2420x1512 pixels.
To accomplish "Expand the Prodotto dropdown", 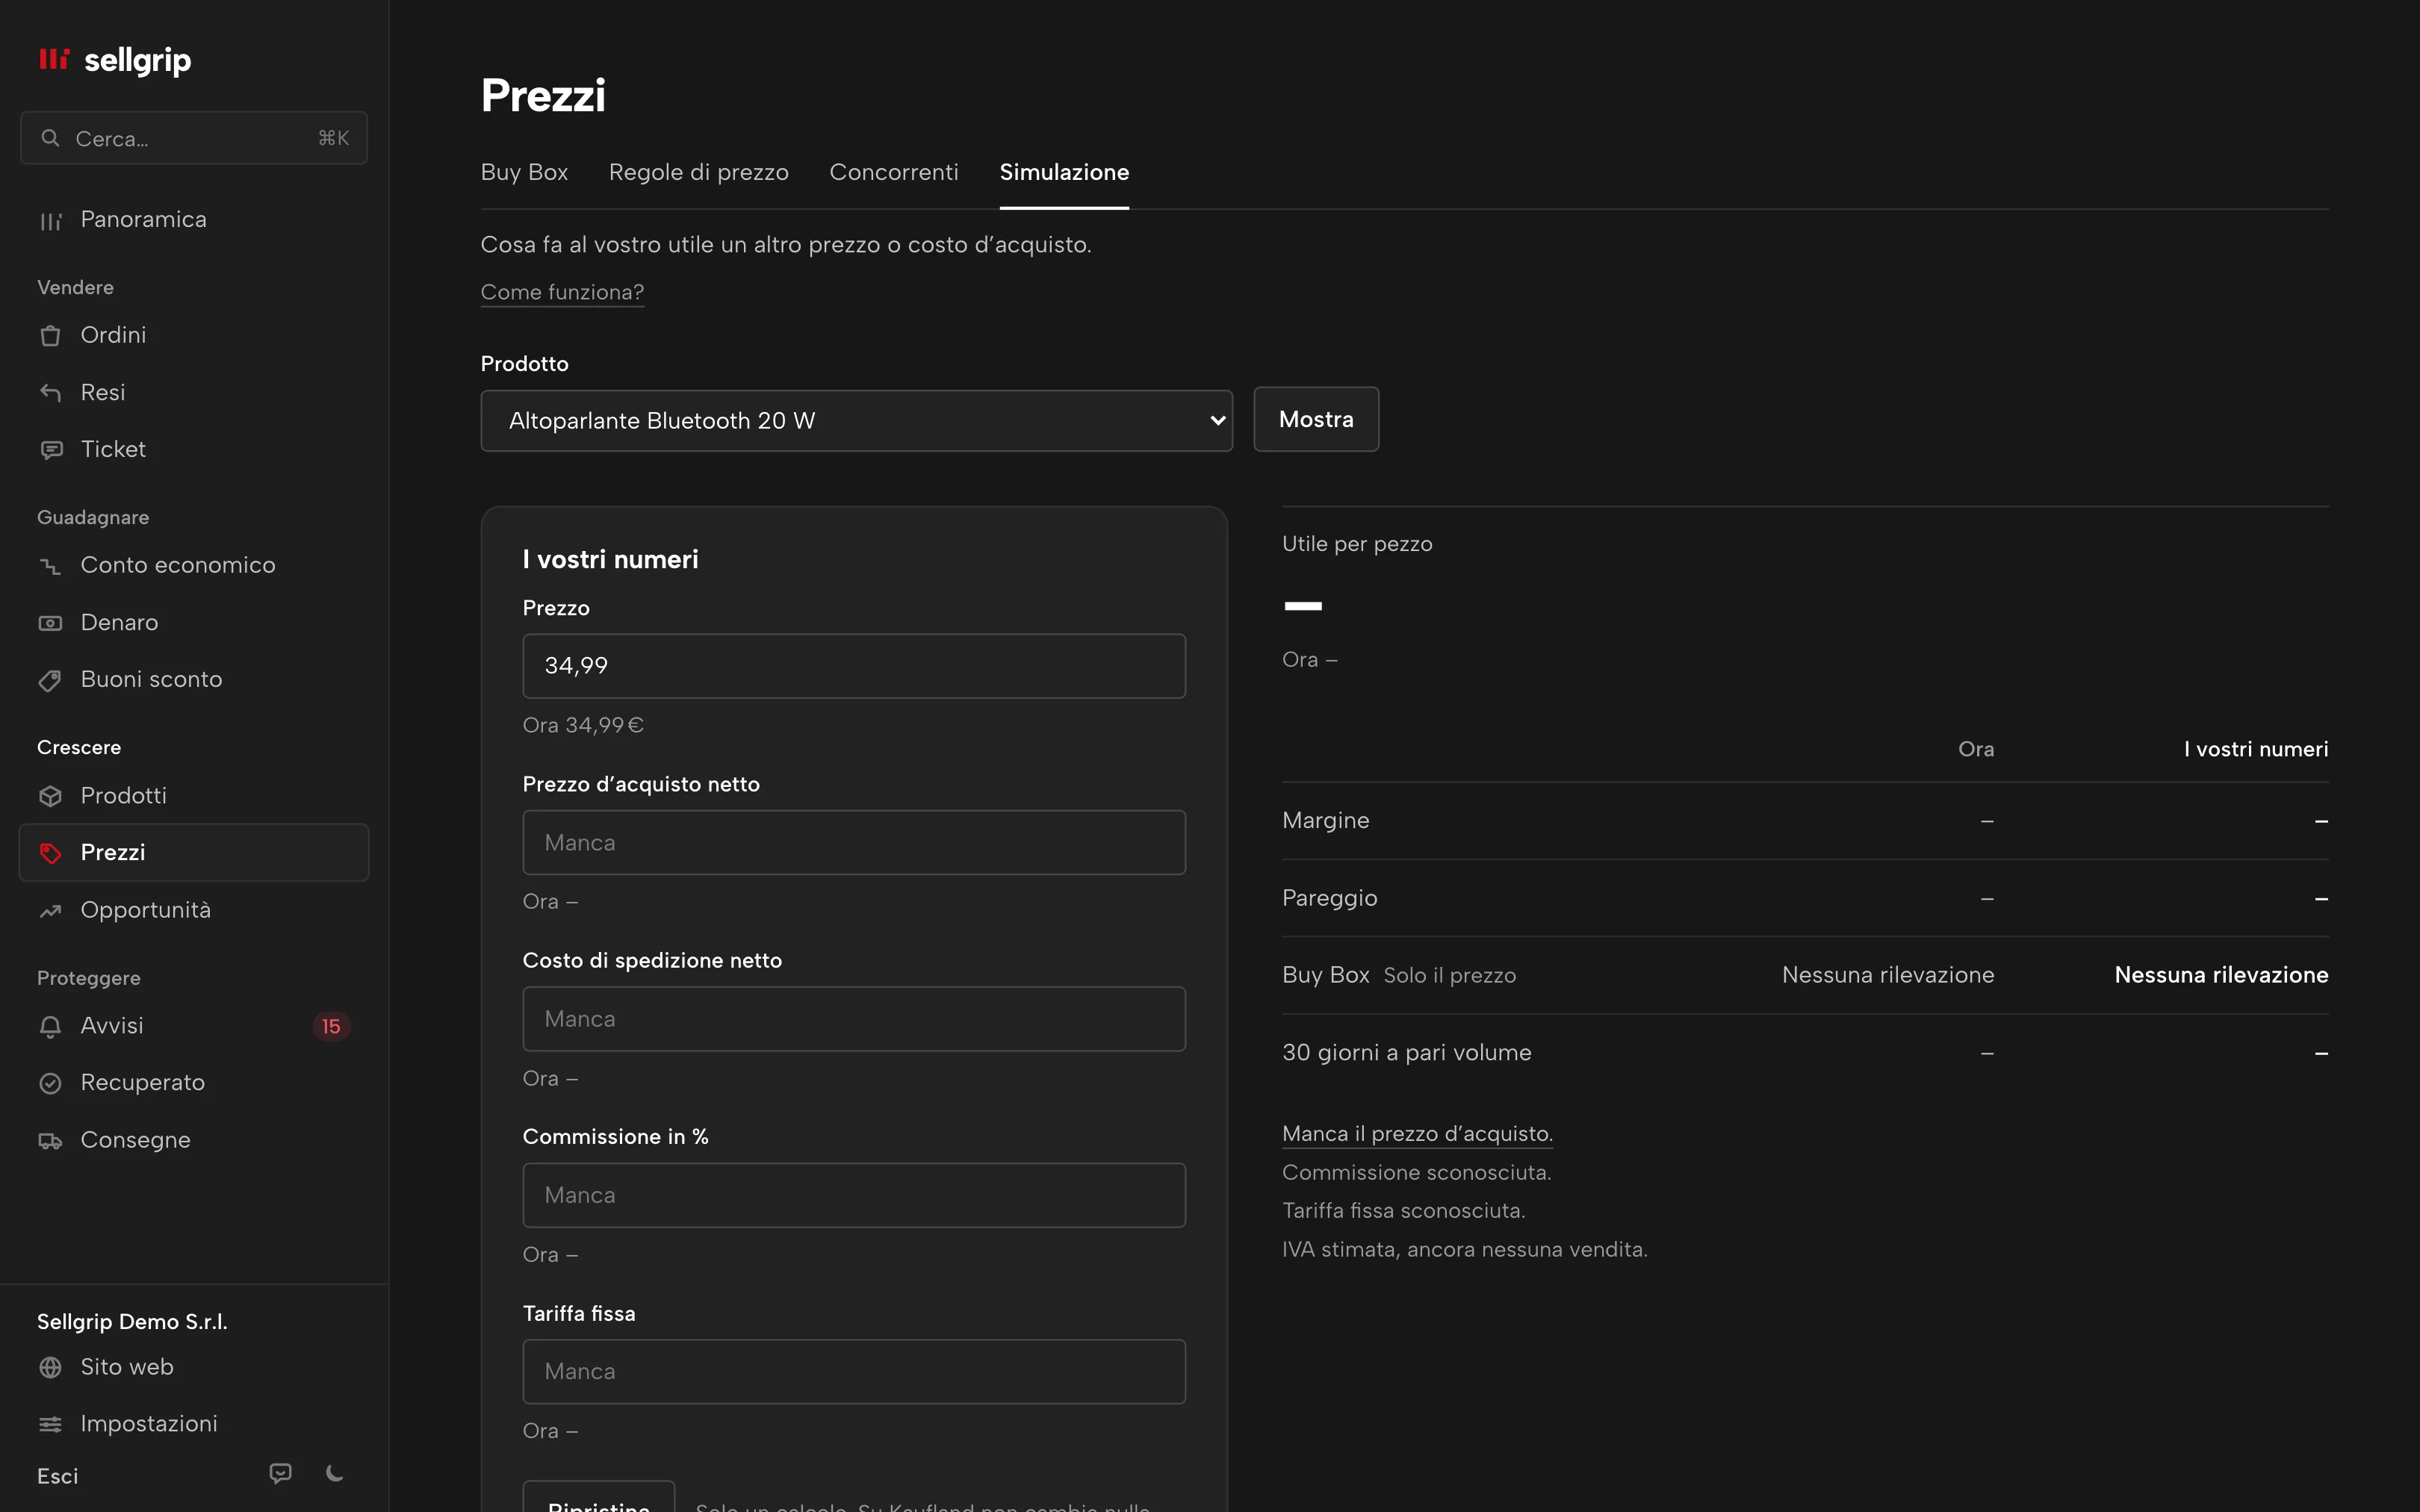I will tap(856, 421).
